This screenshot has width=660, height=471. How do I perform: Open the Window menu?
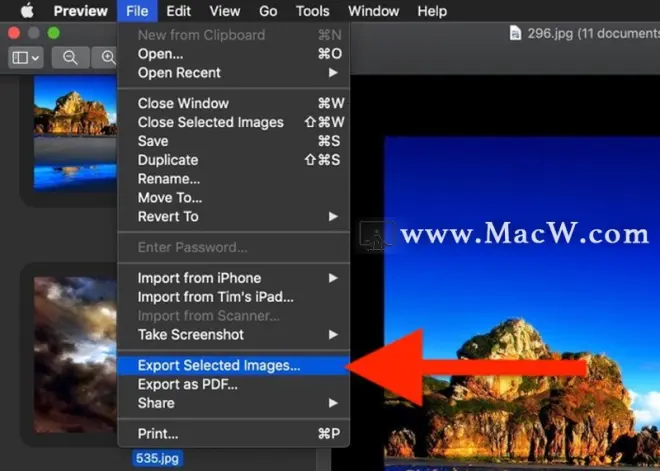[x=373, y=11]
